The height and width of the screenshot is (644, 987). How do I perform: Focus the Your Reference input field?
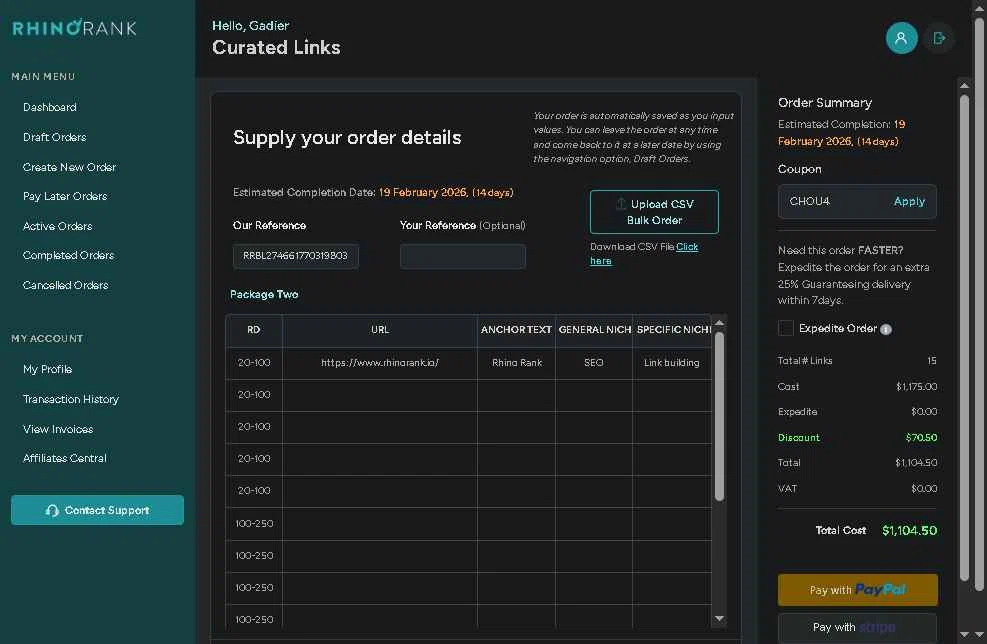[x=463, y=256]
